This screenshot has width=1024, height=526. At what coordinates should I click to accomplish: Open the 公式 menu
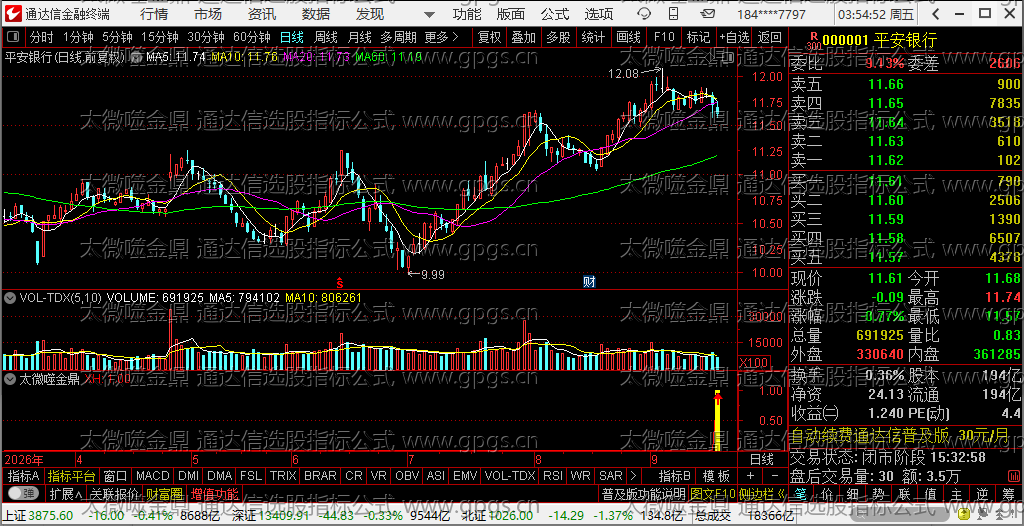(x=554, y=14)
